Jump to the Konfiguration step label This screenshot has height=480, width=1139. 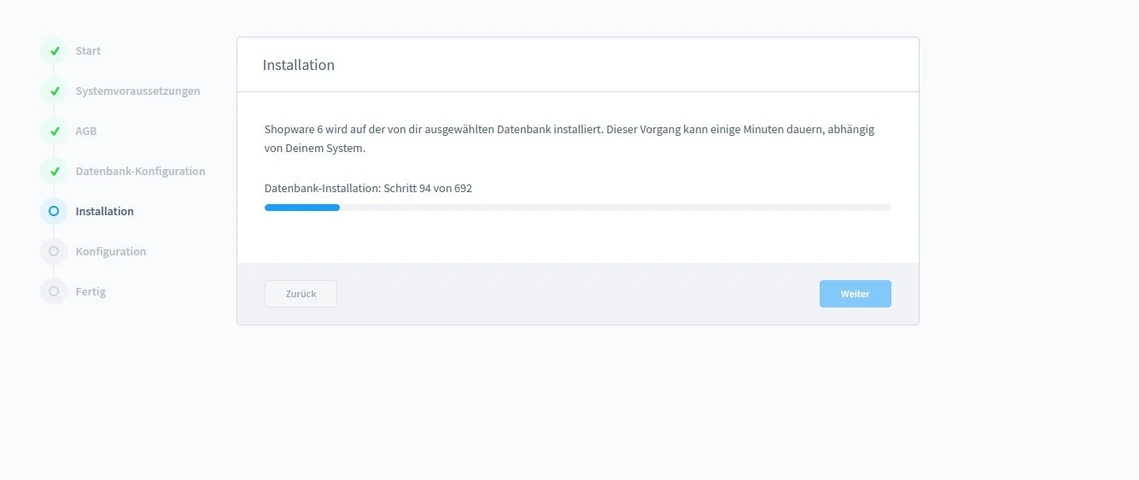[x=110, y=251]
